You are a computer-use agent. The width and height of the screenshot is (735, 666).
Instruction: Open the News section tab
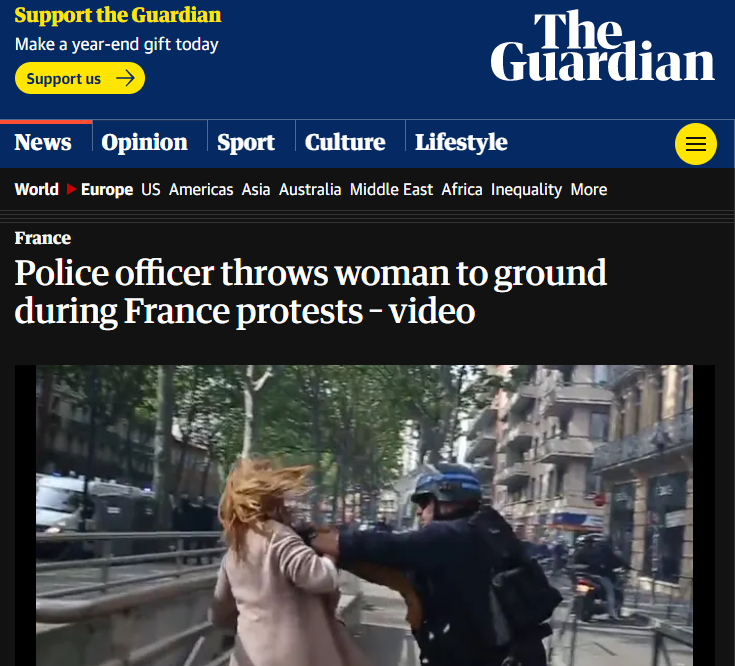tap(43, 142)
